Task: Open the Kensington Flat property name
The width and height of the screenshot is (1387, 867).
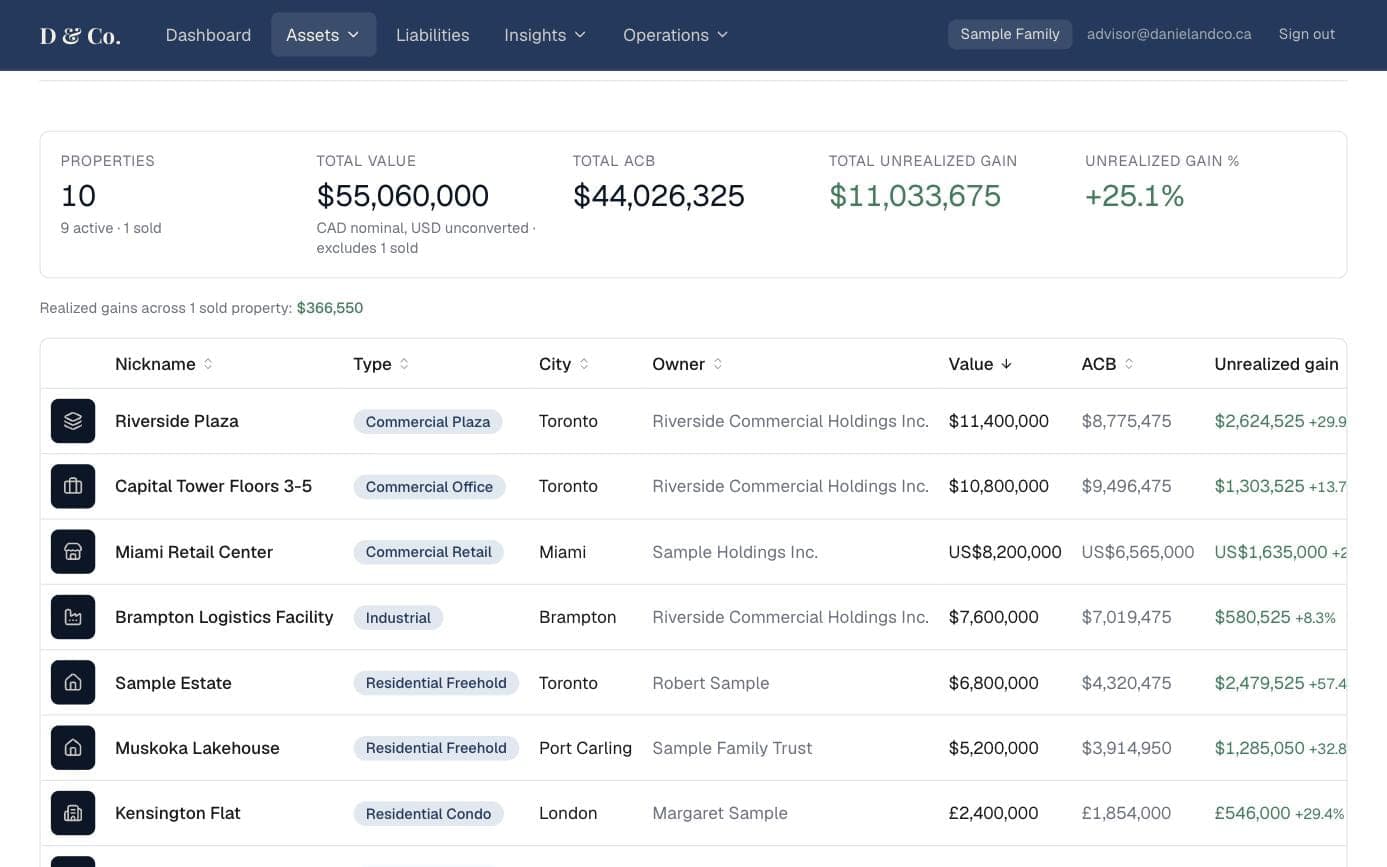Action: tap(178, 813)
